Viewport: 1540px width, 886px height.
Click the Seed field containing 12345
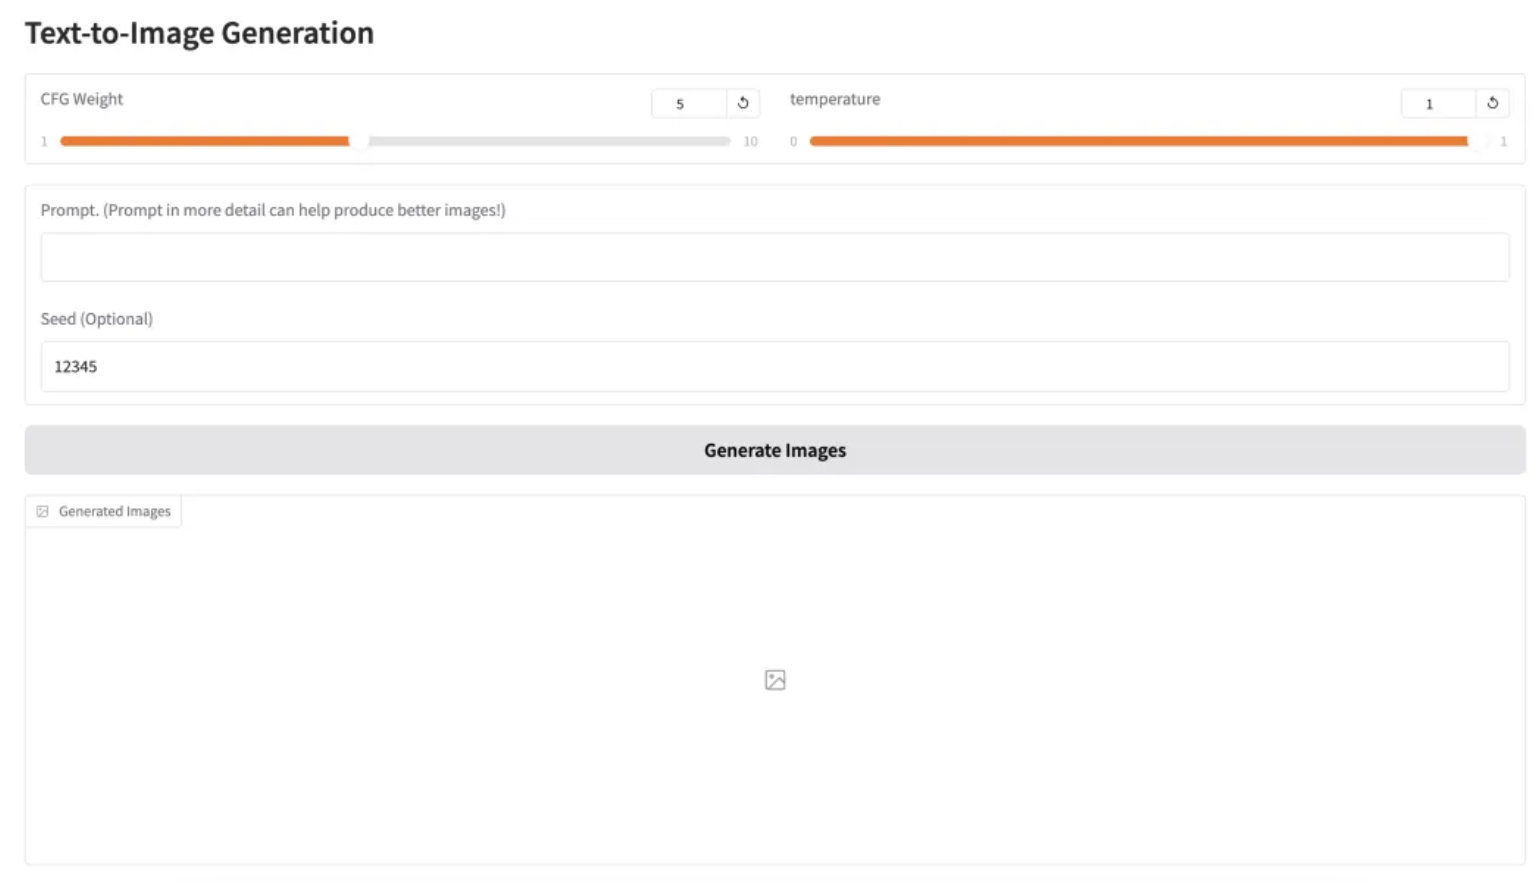(x=774, y=366)
